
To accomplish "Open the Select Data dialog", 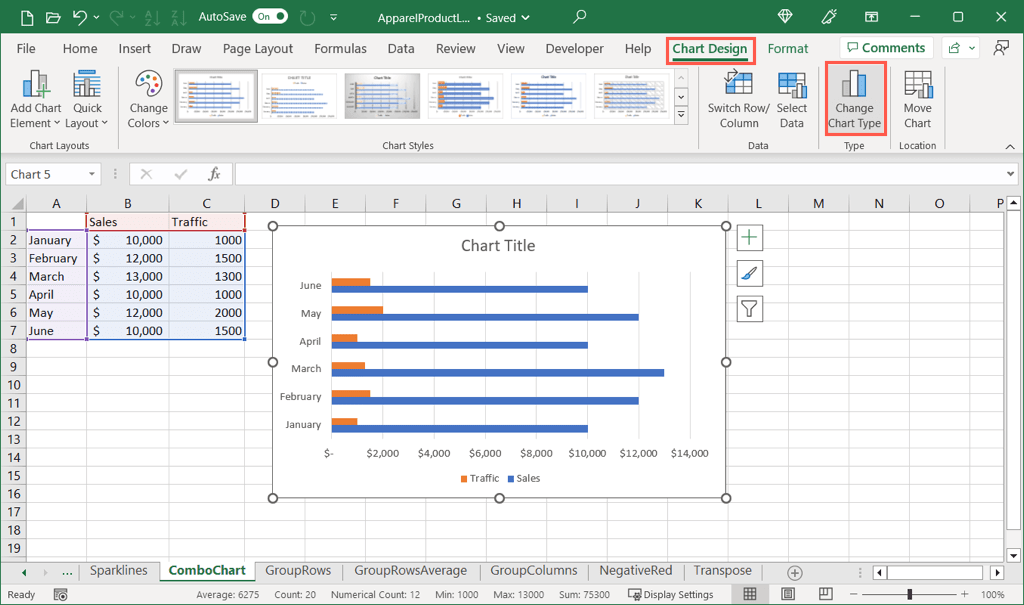I will [791, 100].
